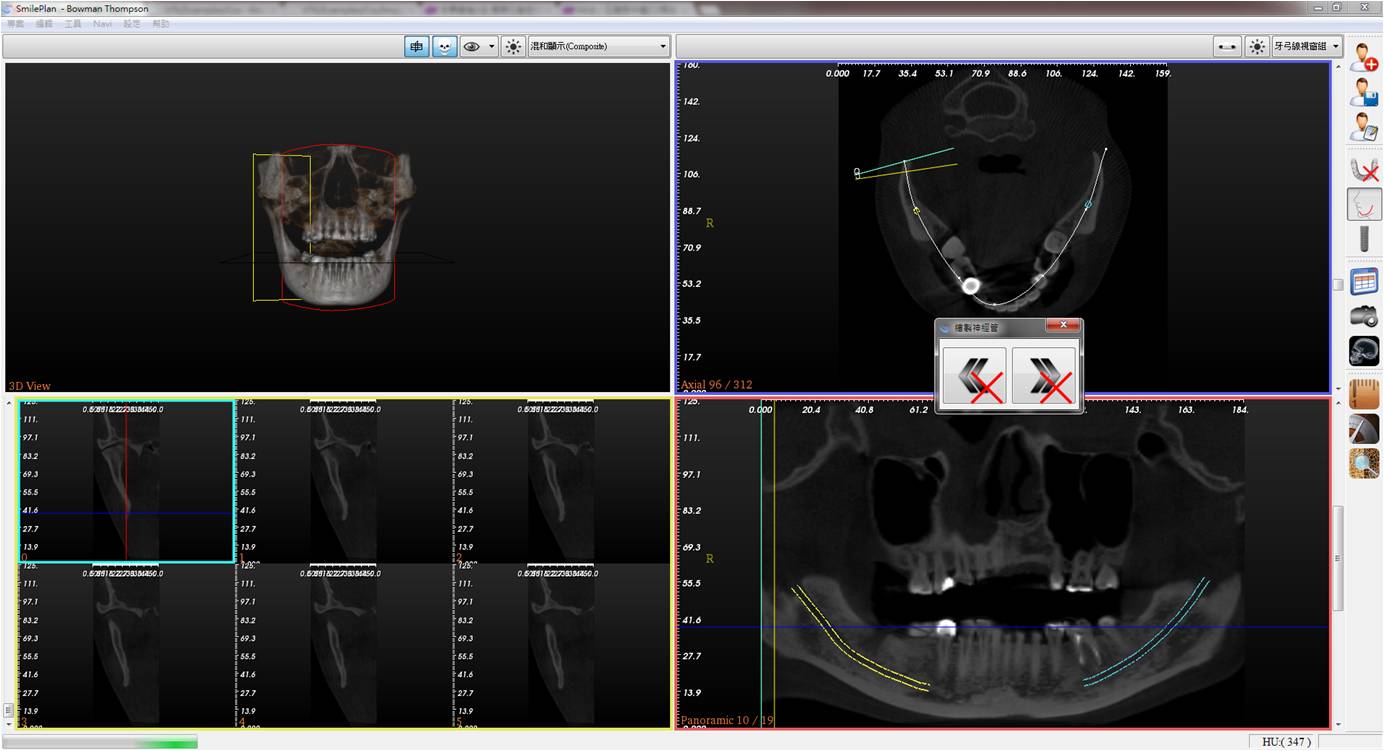Open the 牙弓線視窗組 dropdown
Image resolution: width=1384 pixels, height=751 pixels.
point(1307,47)
